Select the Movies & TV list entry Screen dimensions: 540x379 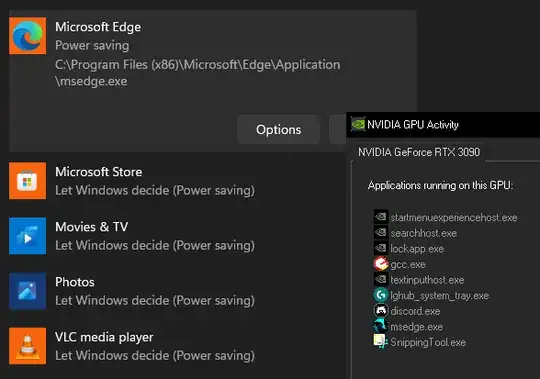point(177,236)
